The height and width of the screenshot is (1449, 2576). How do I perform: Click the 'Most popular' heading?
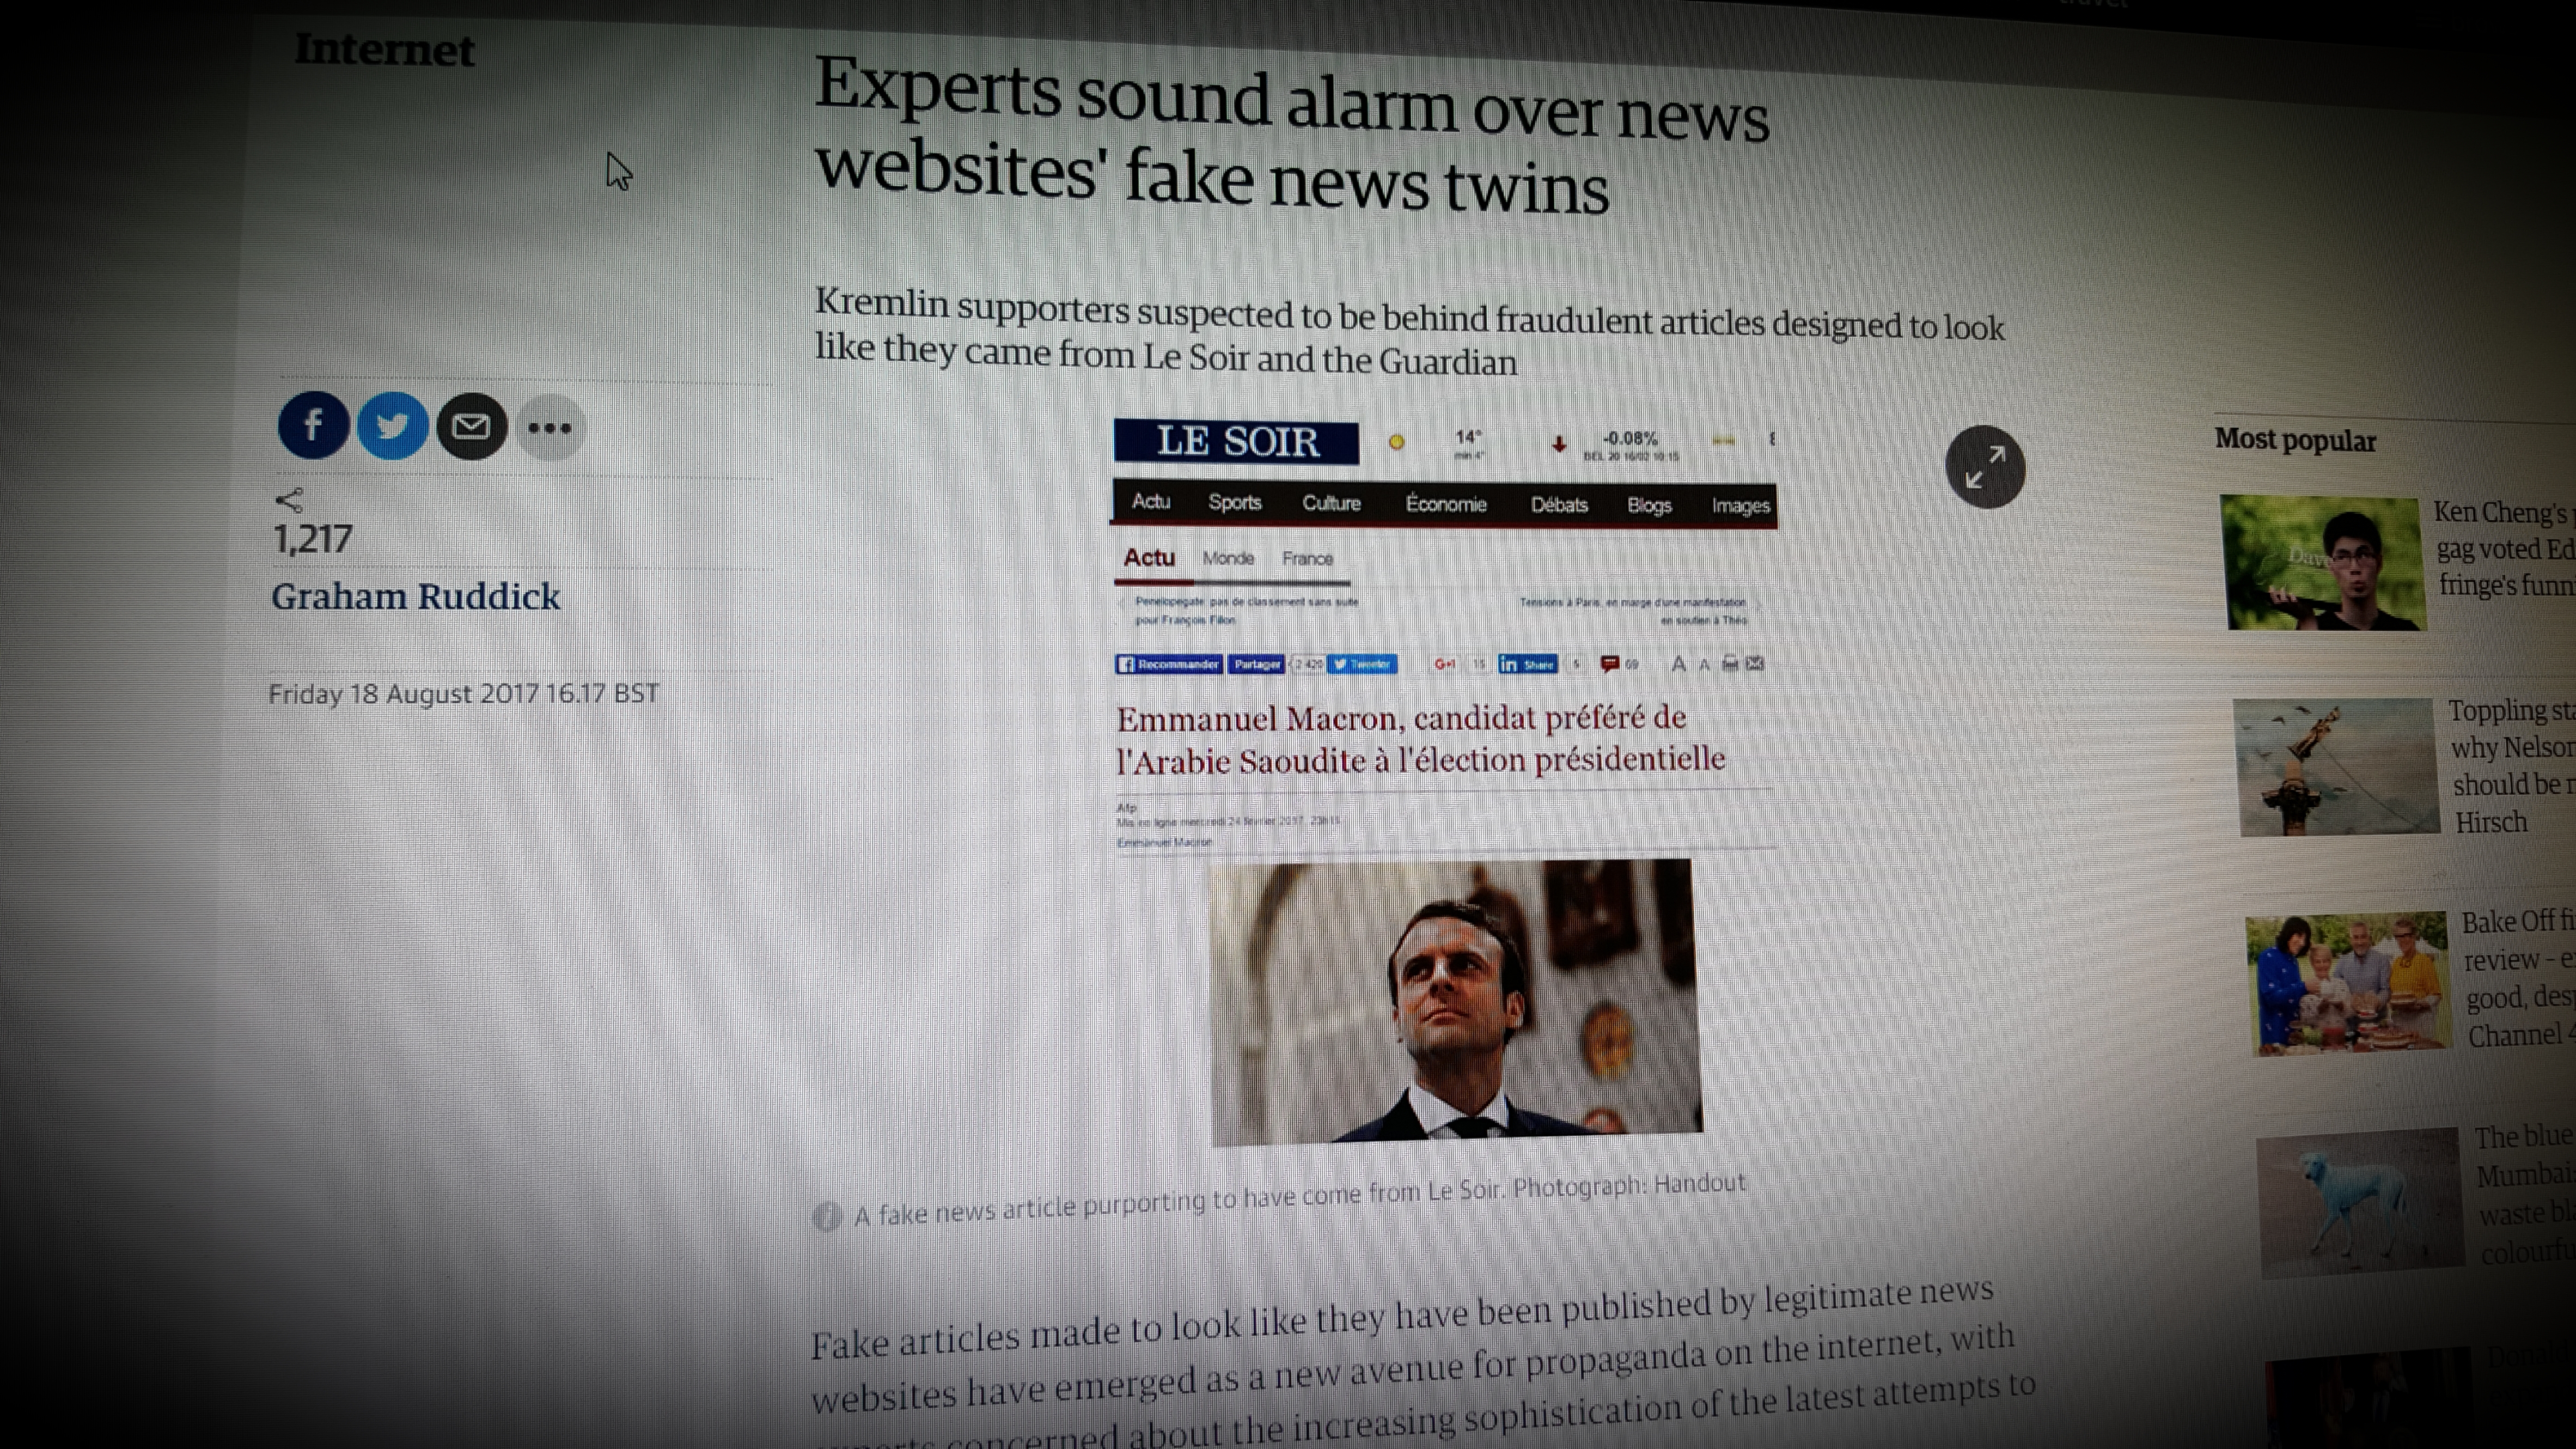[x=2295, y=440]
